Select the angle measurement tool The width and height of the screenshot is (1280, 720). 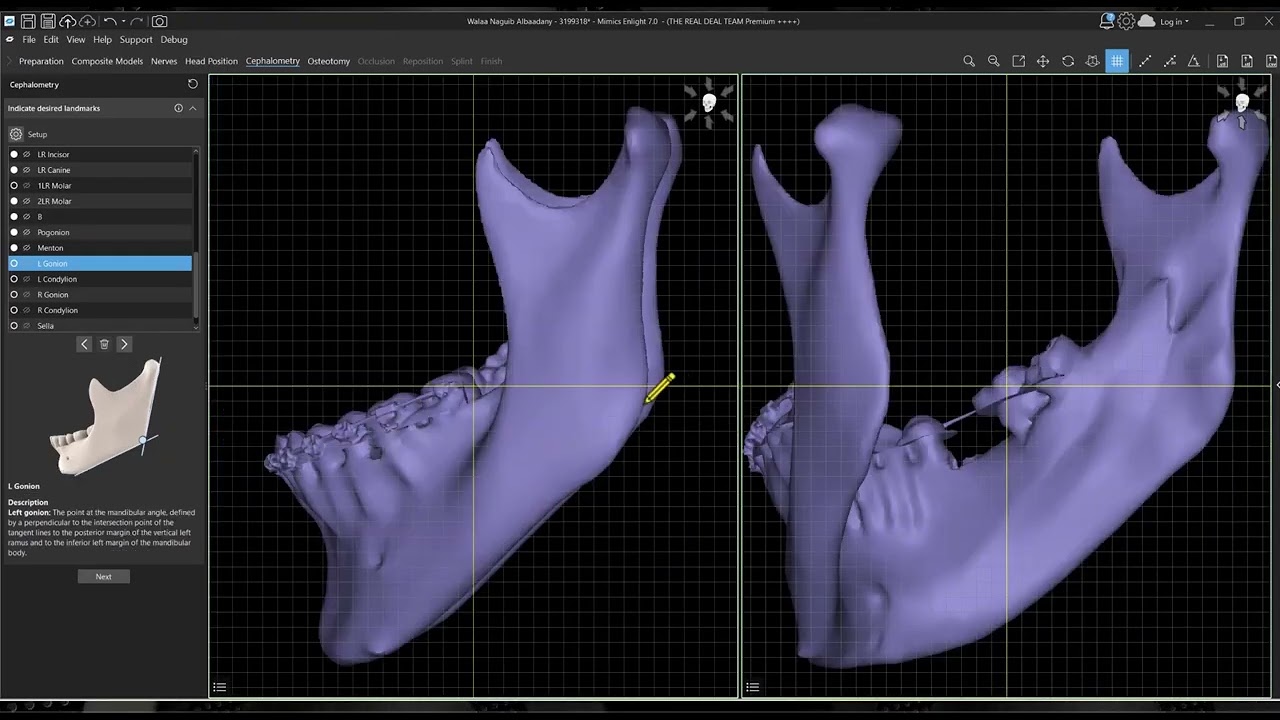tap(1194, 61)
